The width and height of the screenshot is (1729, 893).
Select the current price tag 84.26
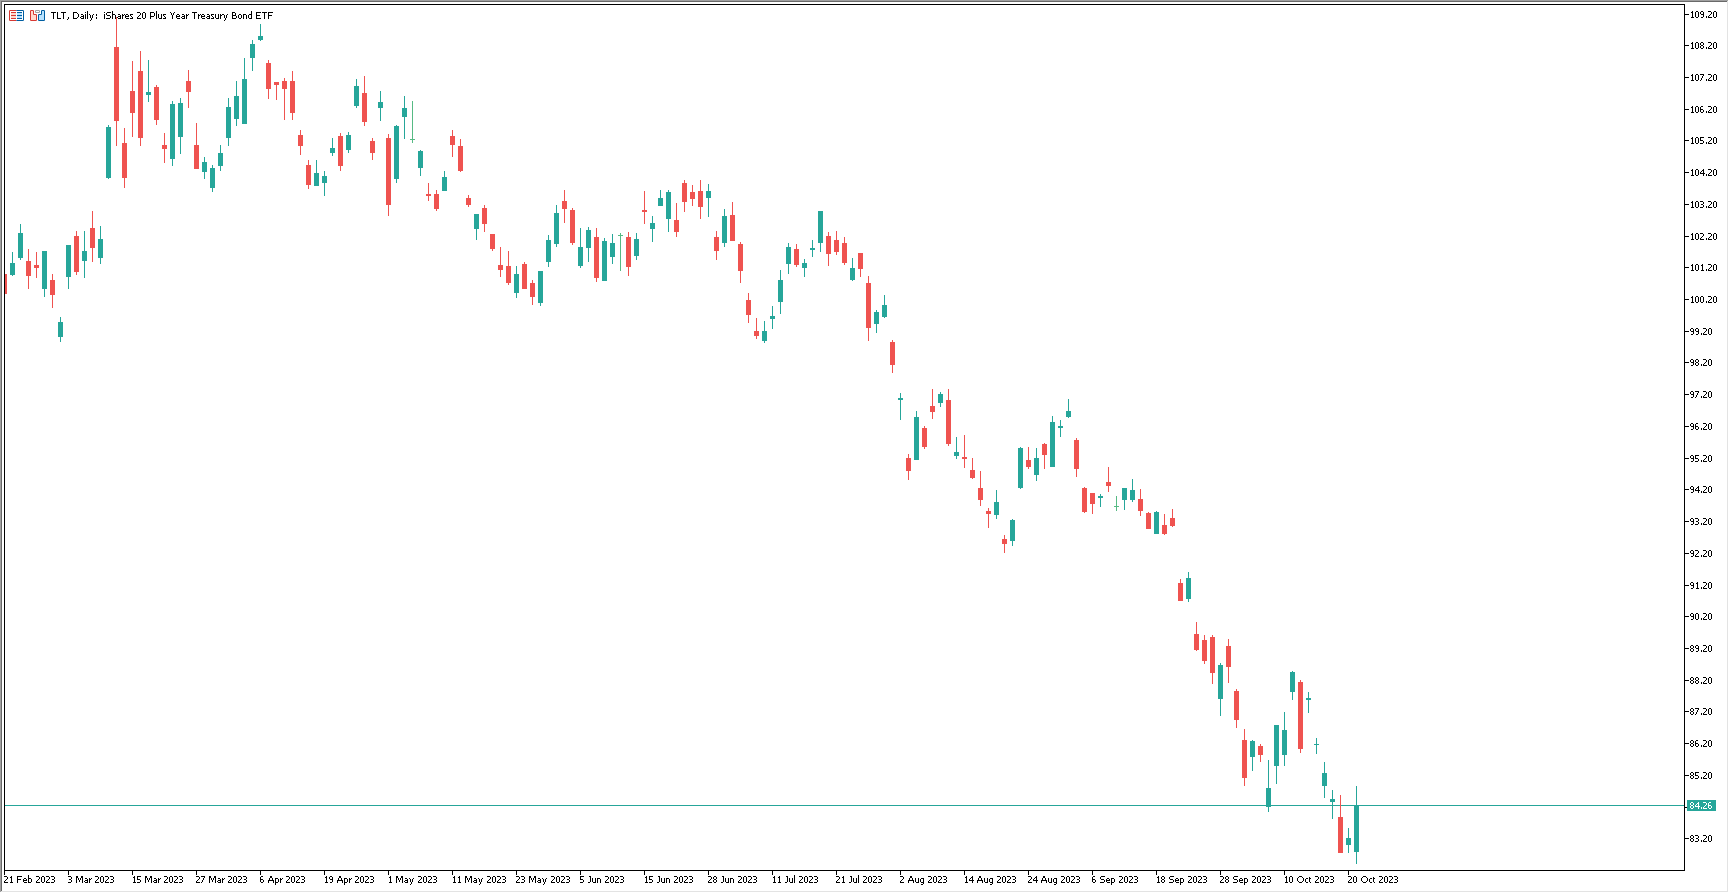tap(1700, 806)
